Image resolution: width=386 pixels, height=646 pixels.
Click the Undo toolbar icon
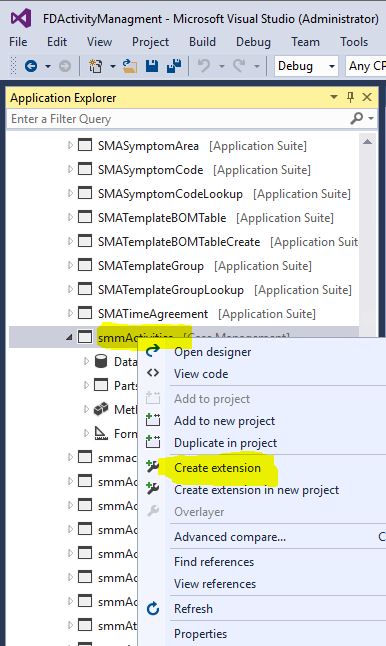(204, 66)
